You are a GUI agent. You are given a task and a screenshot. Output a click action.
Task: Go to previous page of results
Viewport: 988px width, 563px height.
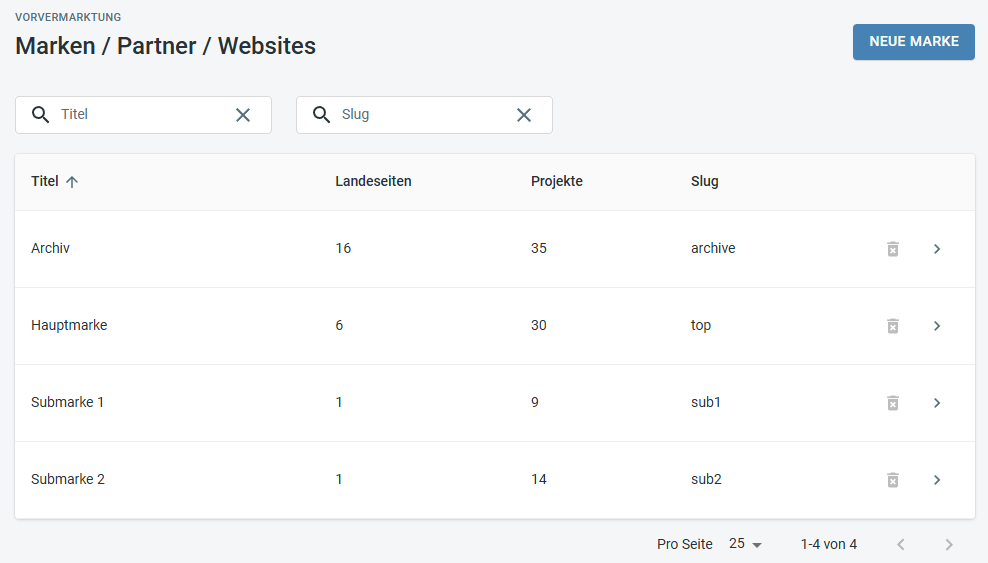pyautogui.click(x=901, y=544)
